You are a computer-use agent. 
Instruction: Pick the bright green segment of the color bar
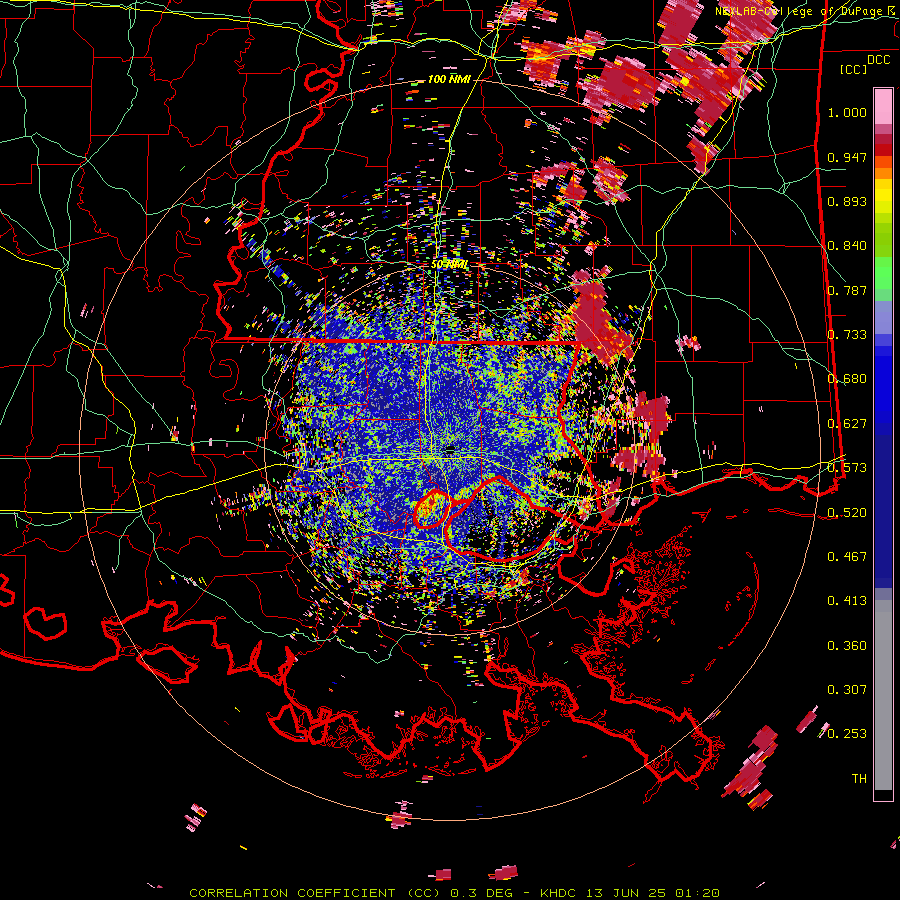tap(883, 272)
